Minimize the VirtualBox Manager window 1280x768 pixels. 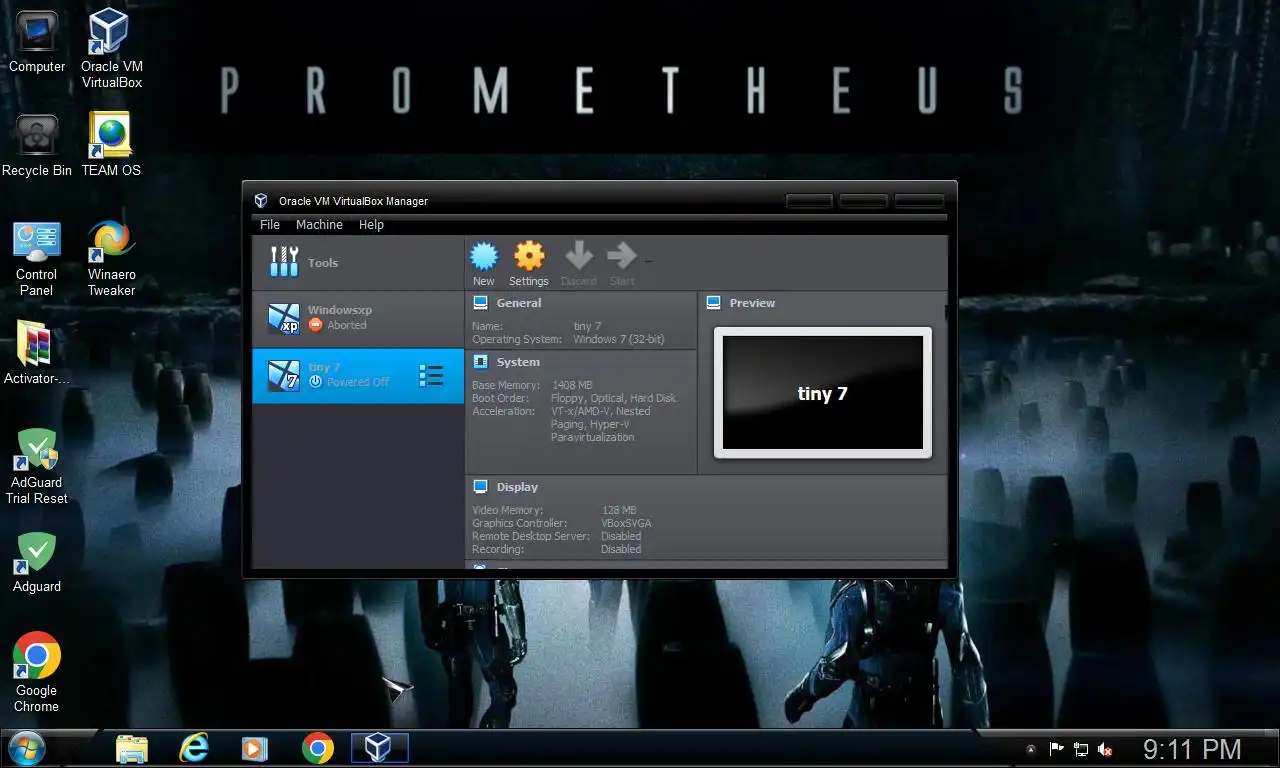point(809,200)
